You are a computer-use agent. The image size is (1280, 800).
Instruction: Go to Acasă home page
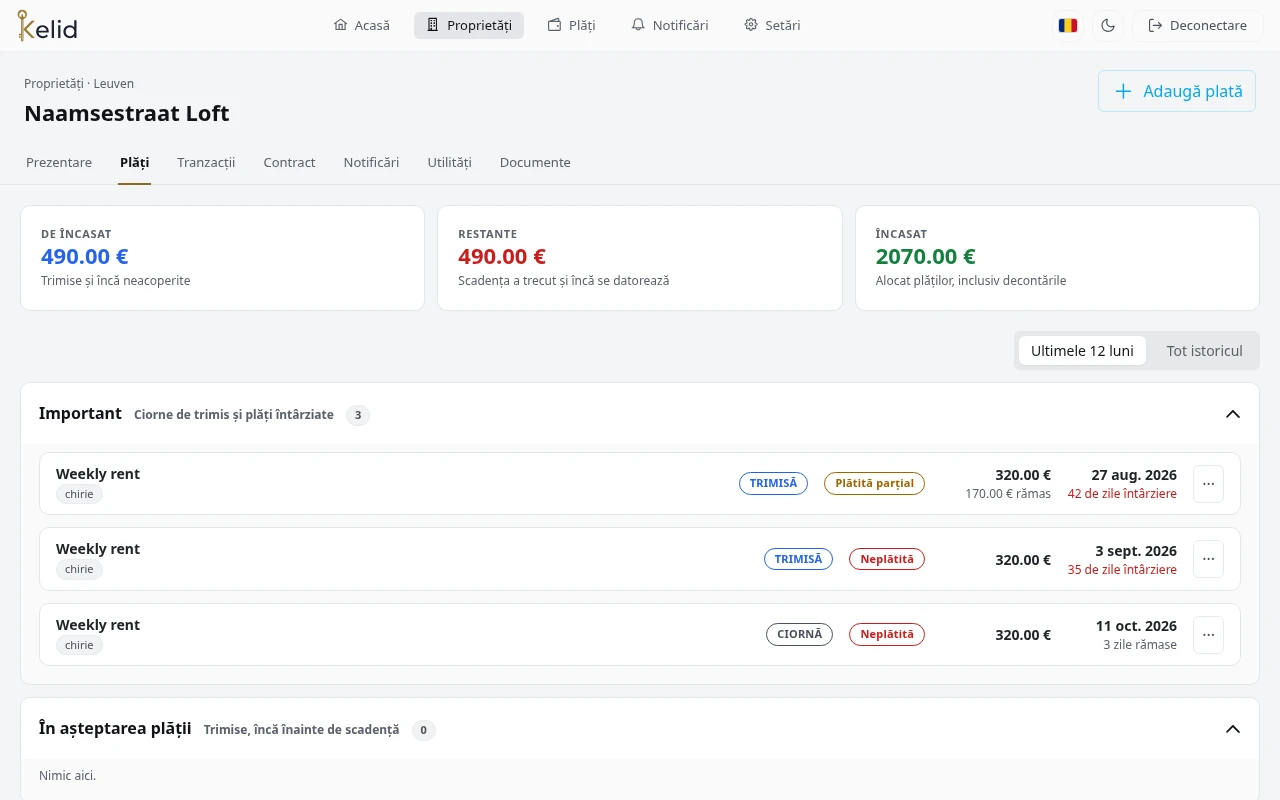click(361, 25)
